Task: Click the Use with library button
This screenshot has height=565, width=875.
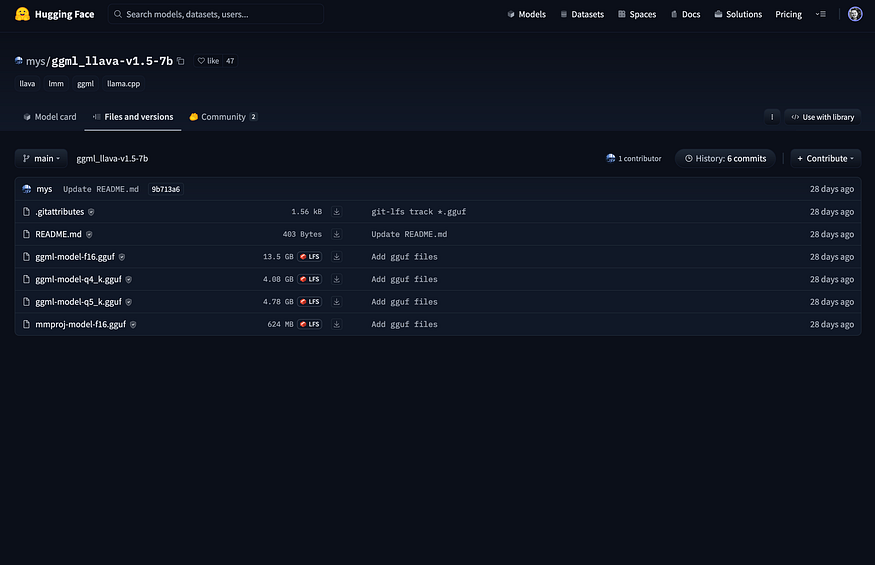Action: tap(823, 117)
